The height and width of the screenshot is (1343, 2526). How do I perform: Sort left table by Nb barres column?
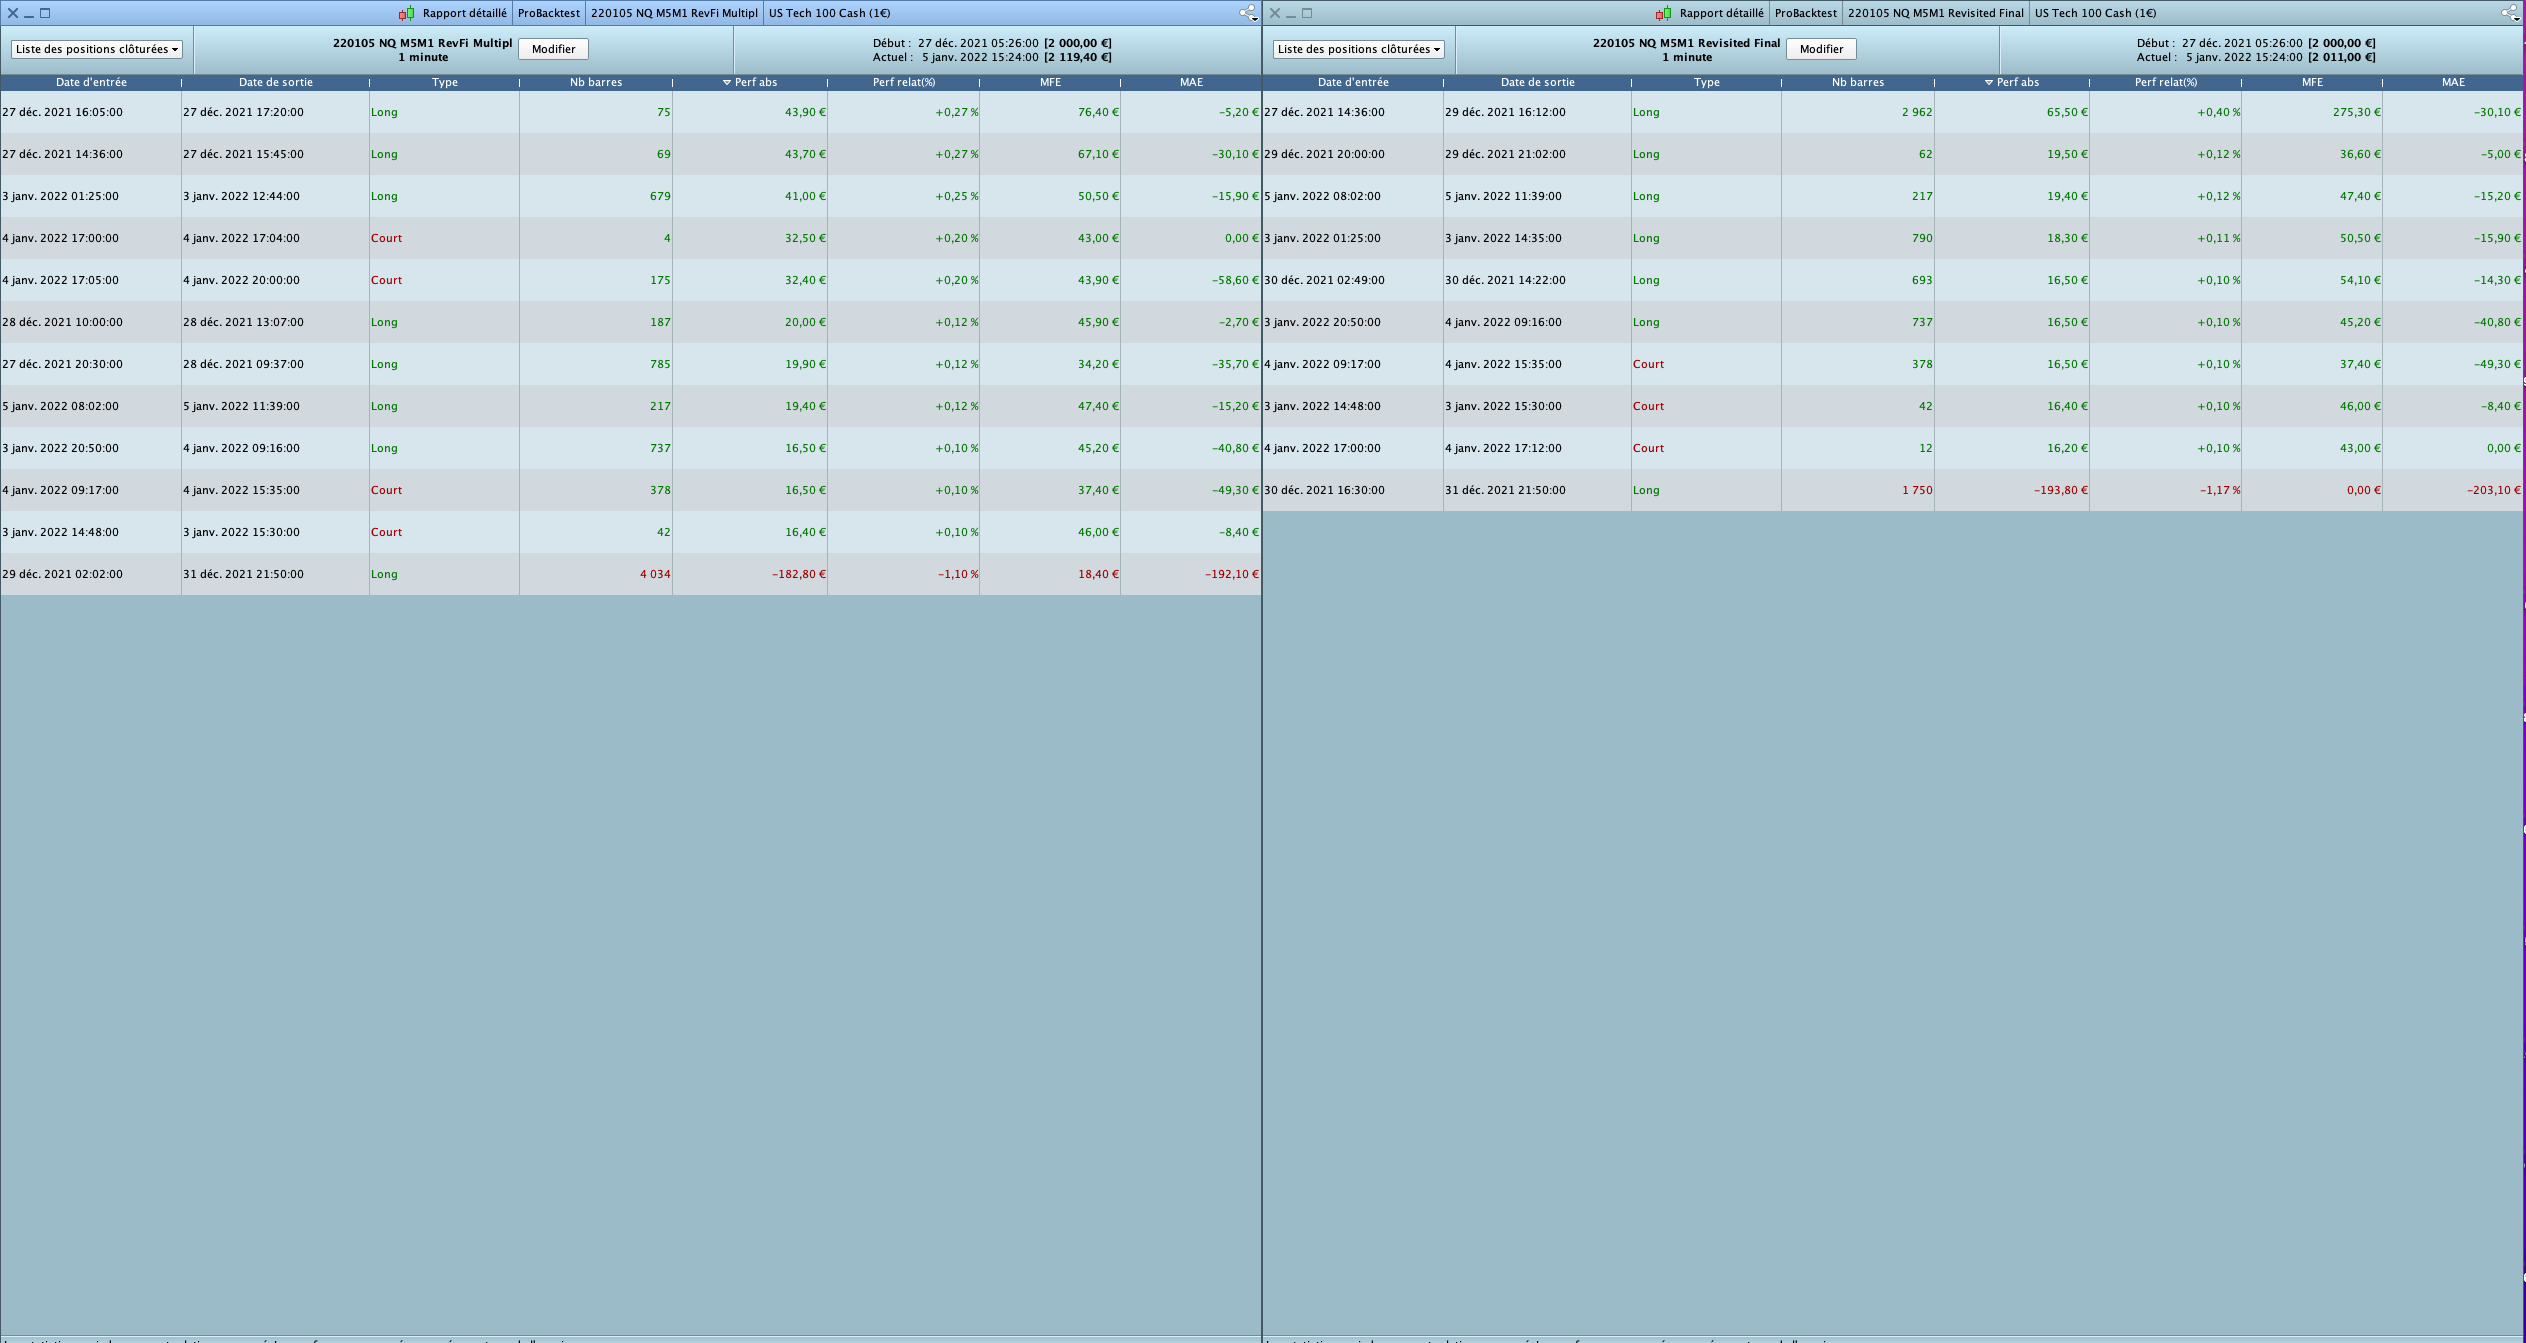(x=596, y=82)
